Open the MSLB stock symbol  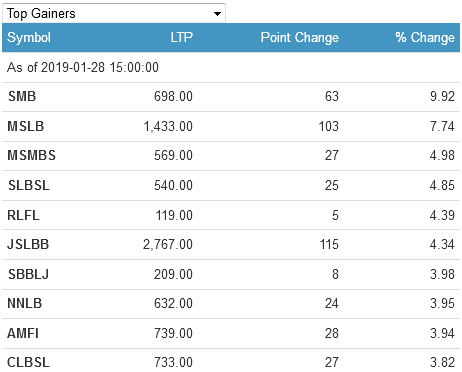tap(26, 126)
